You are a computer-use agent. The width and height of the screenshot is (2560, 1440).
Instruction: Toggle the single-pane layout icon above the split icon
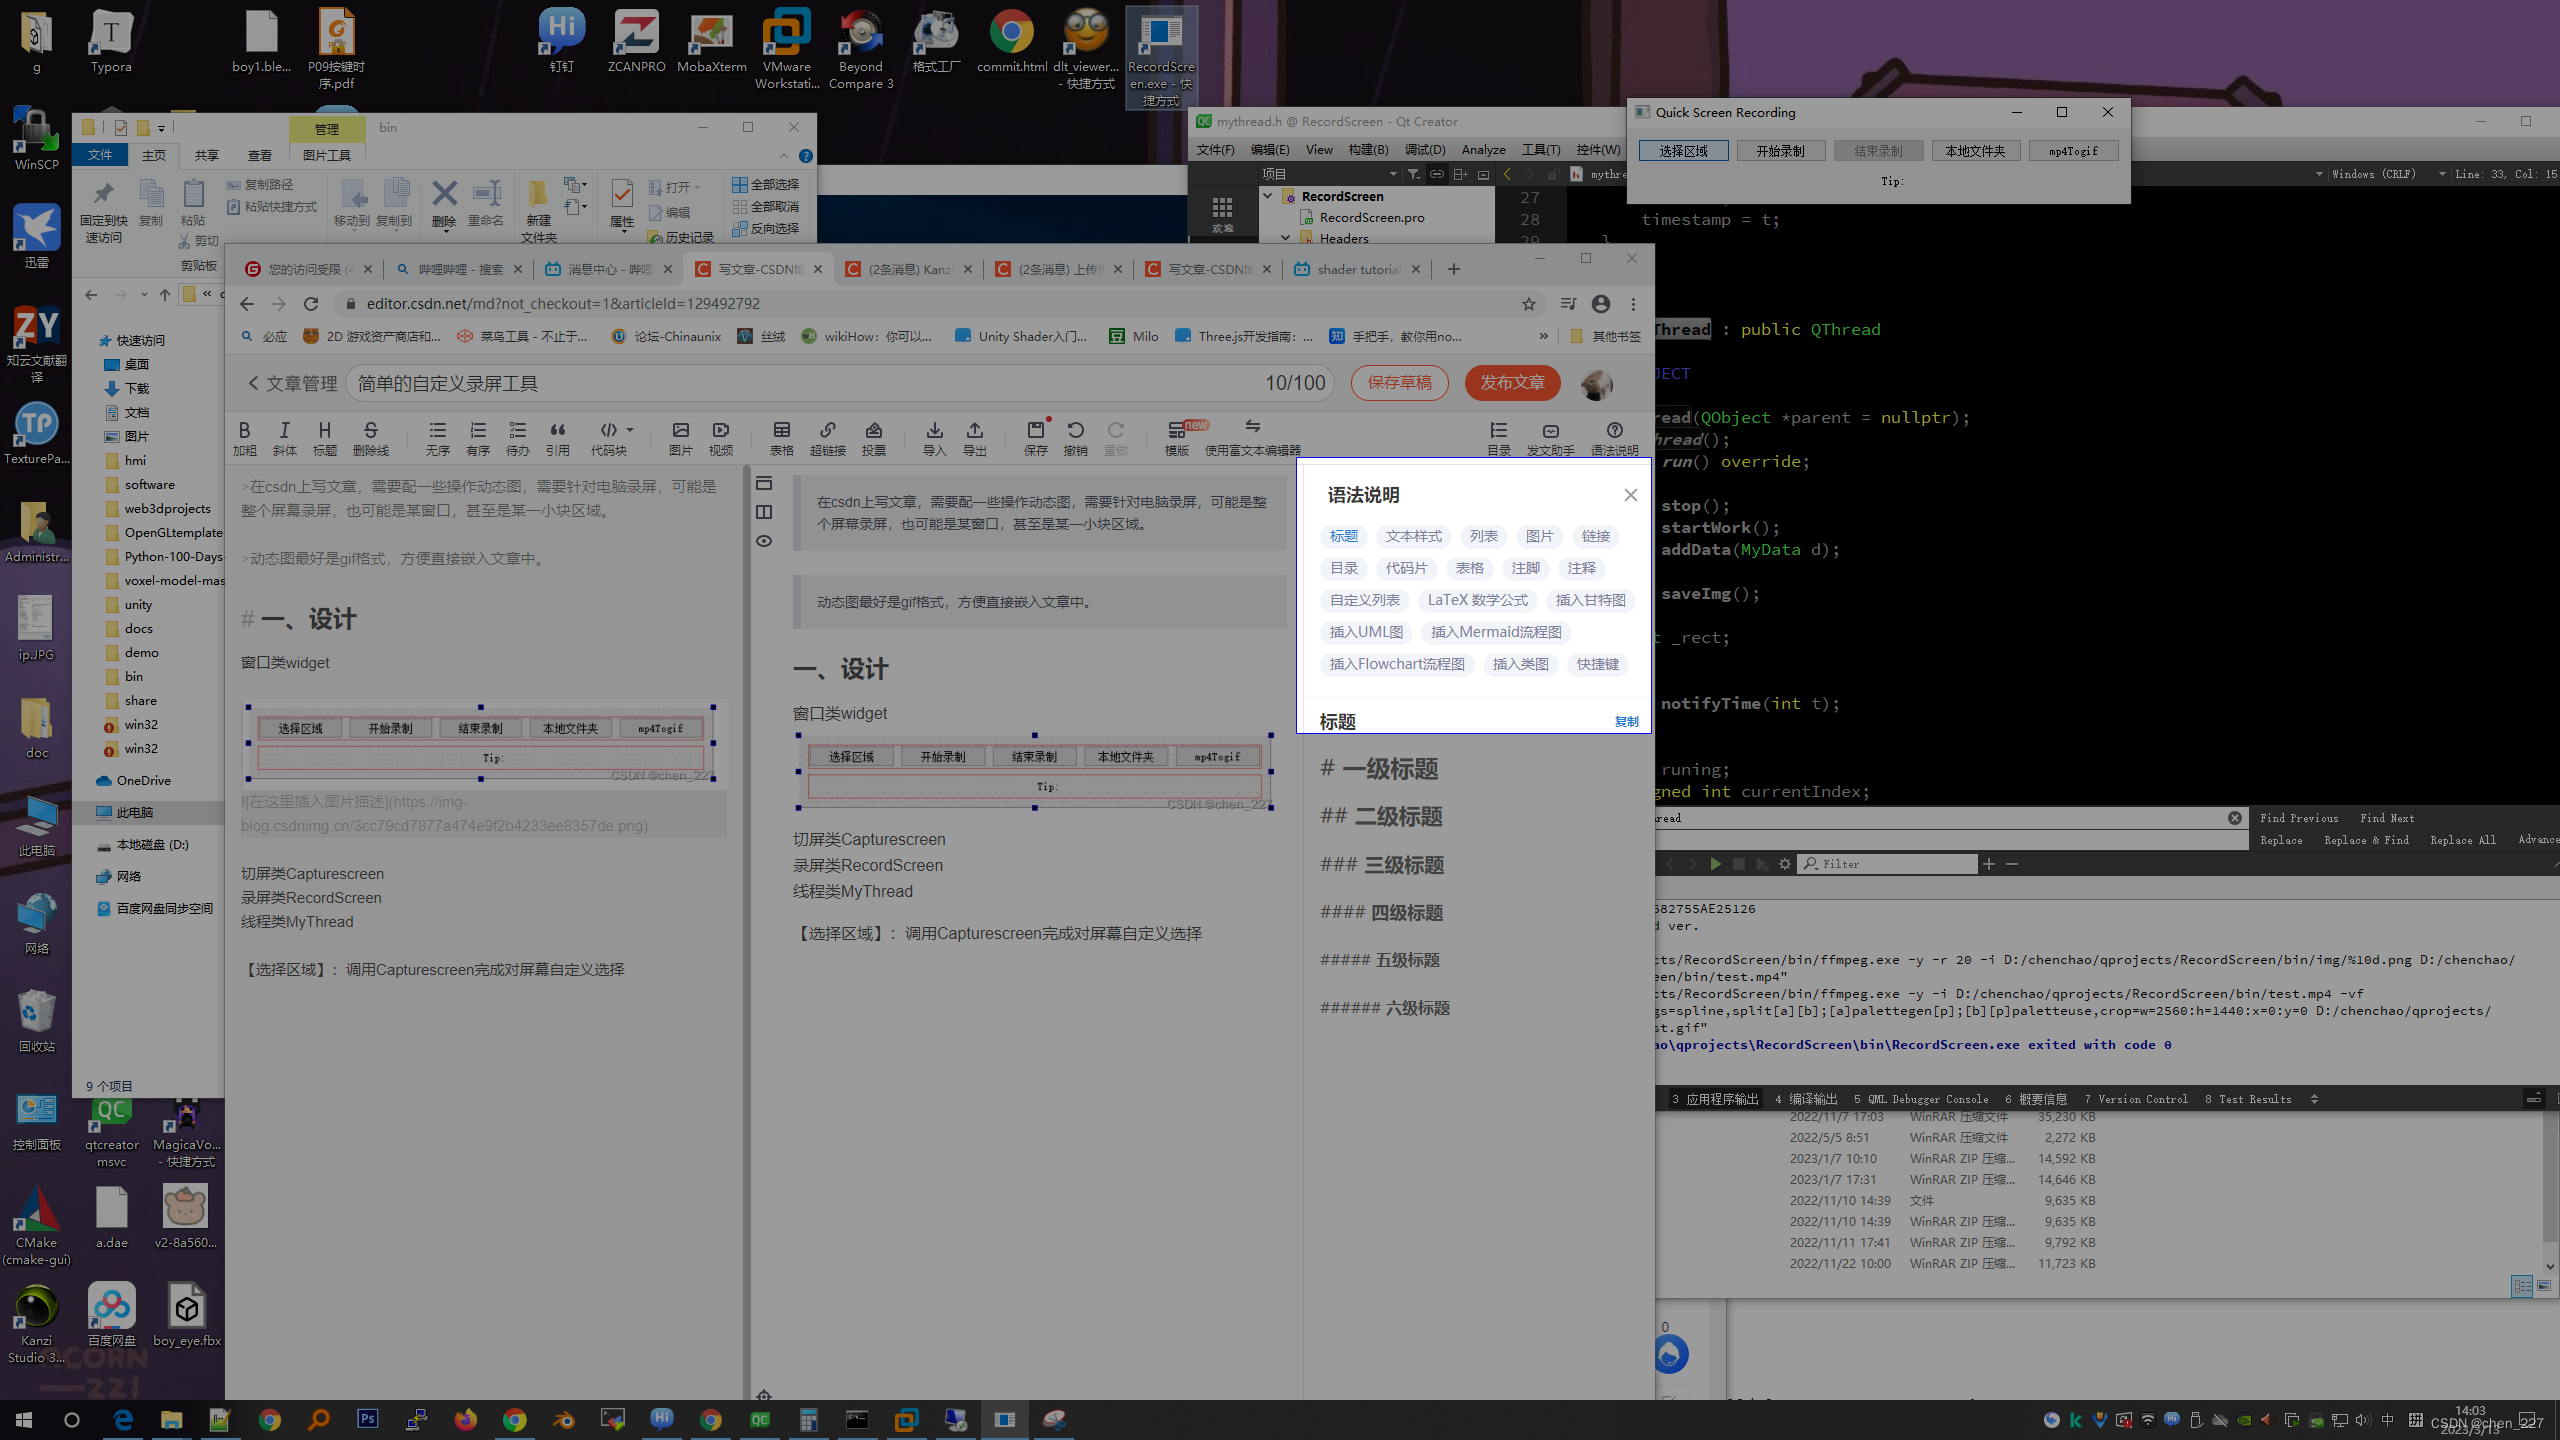click(764, 484)
